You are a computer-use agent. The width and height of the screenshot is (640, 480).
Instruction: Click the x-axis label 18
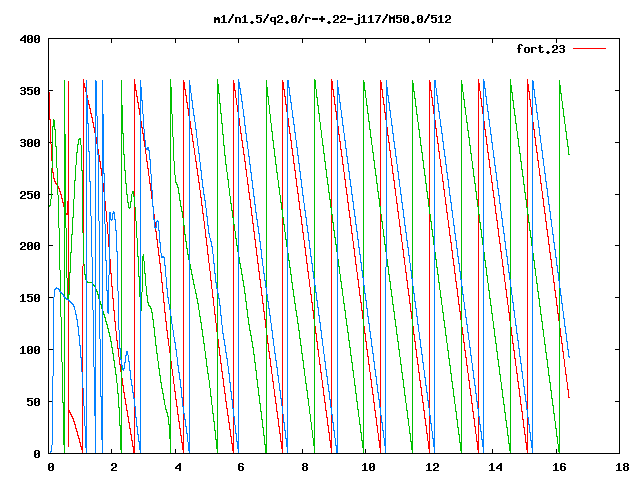(622, 467)
